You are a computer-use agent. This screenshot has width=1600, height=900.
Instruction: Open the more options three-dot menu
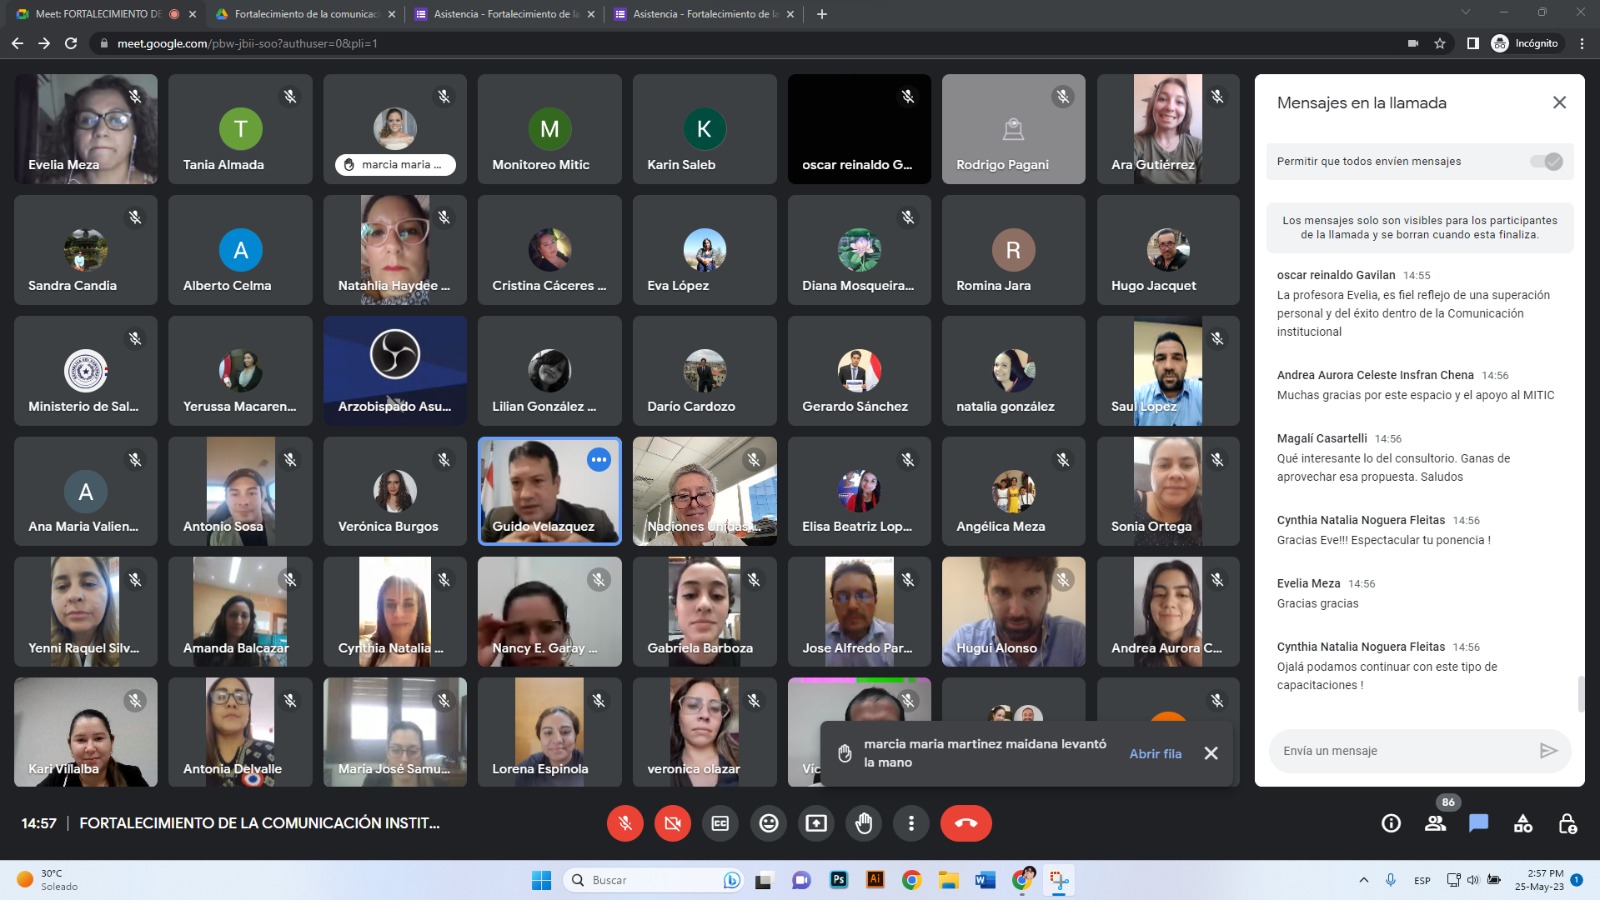coord(911,823)
